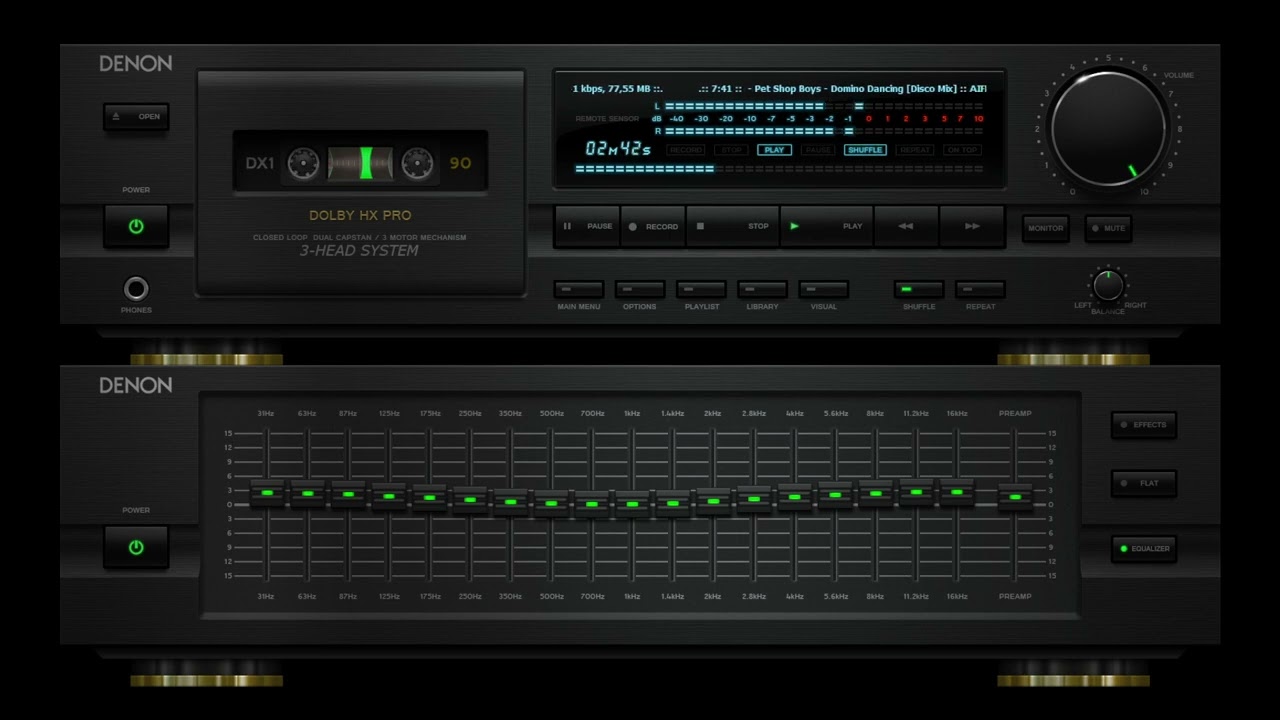1280x720 pixels.
Task: Pause playback with the PAUSE button
Action: (587, 226)
